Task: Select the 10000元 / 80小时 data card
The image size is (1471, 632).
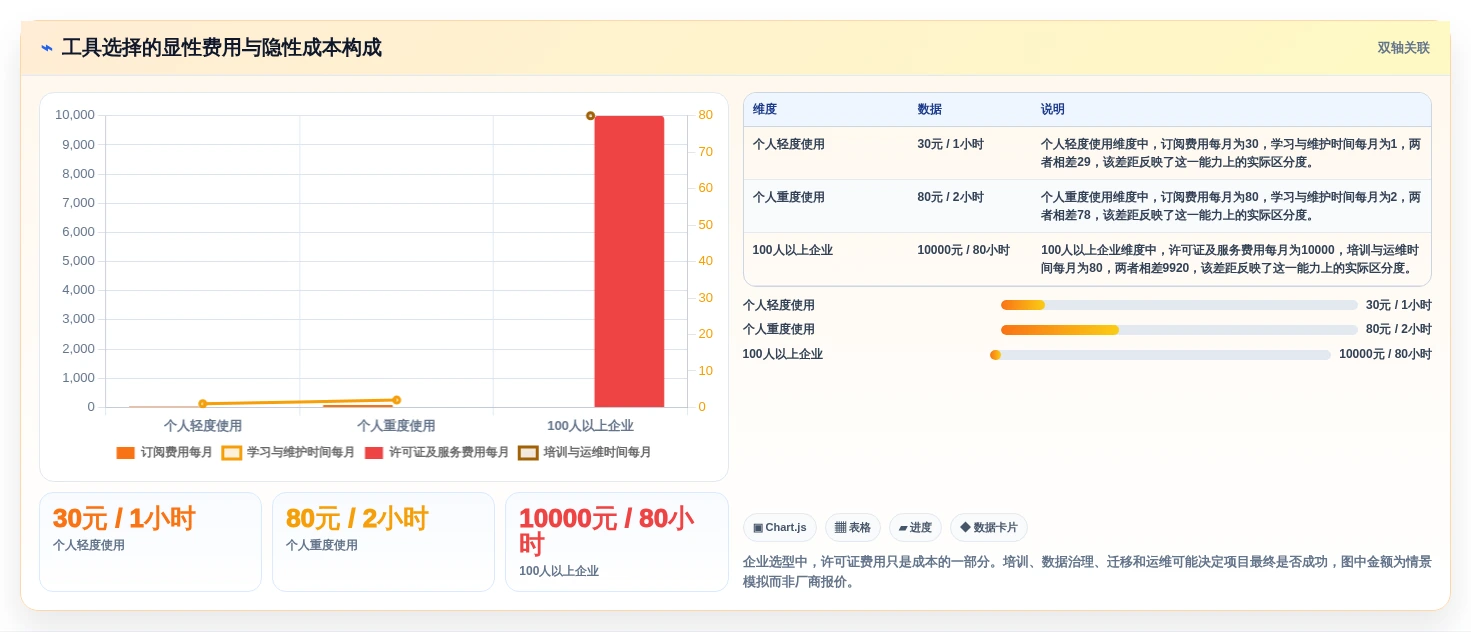Action: (x=617, y=541)
